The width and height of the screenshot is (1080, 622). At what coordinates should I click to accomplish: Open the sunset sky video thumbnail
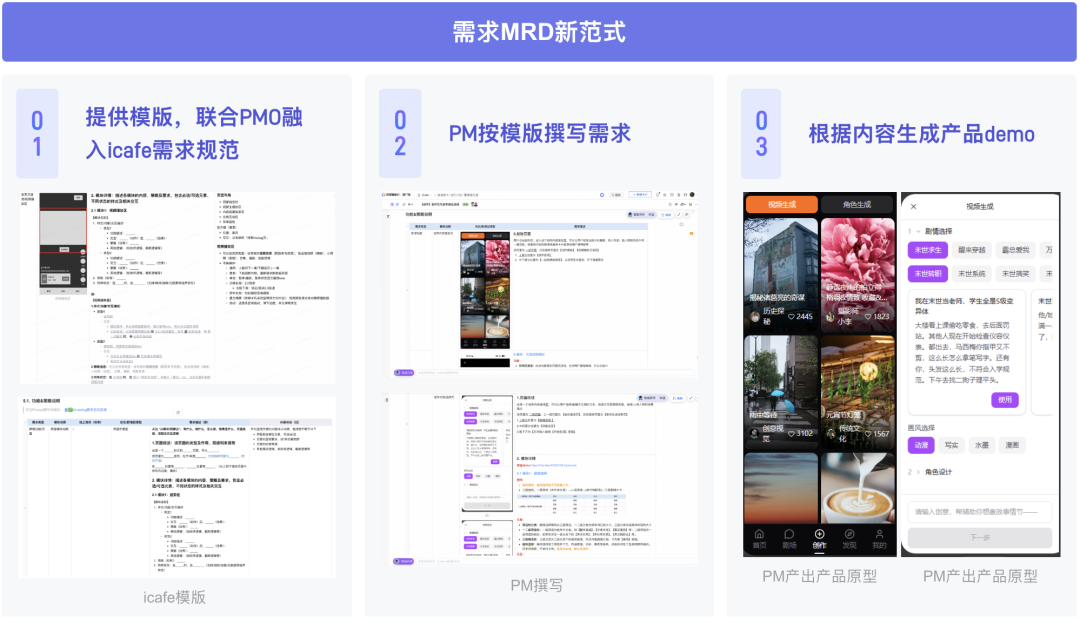point(780,488)
